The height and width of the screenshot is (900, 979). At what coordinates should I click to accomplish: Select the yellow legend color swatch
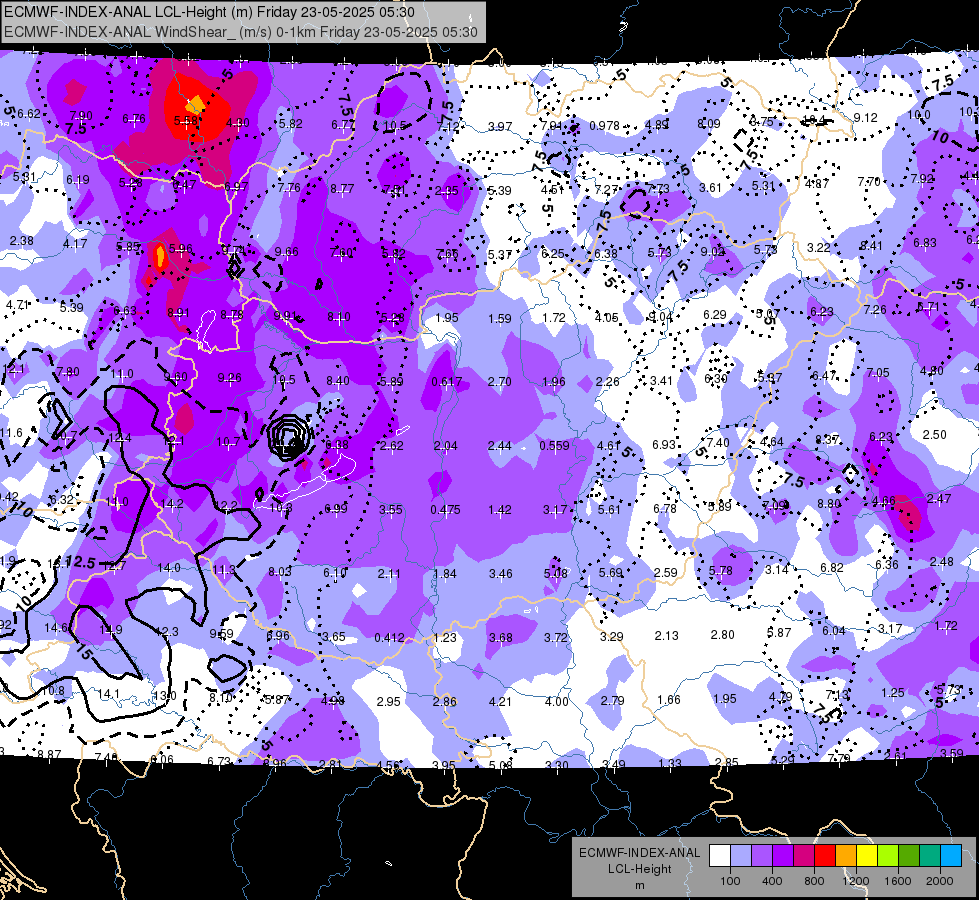point(867,856)
